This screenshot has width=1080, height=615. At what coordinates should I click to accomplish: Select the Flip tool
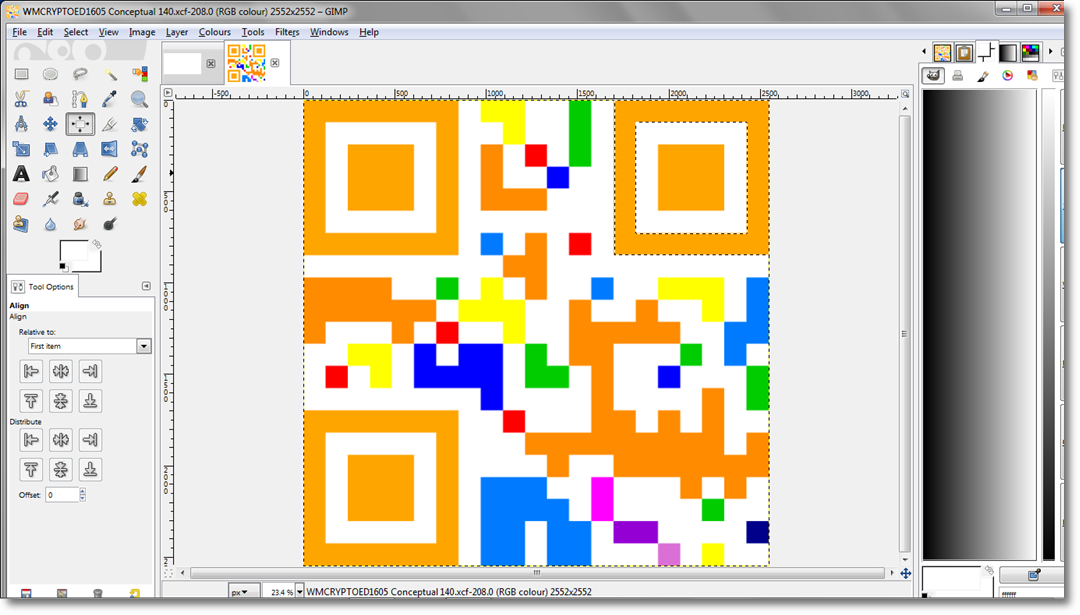(x=110, y=149)
